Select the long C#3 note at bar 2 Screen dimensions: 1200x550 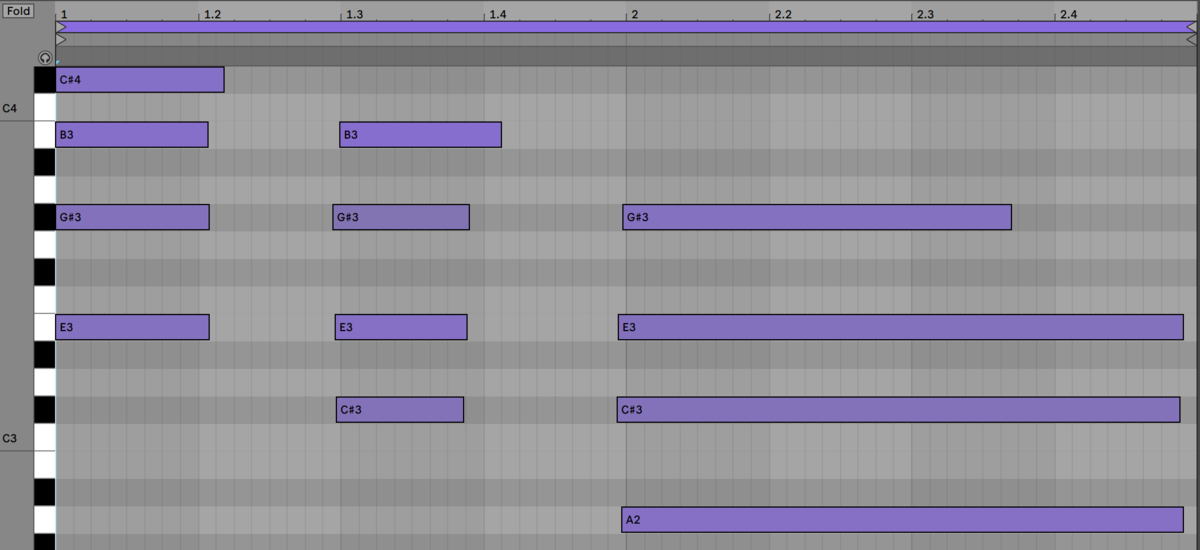[899, 410]
